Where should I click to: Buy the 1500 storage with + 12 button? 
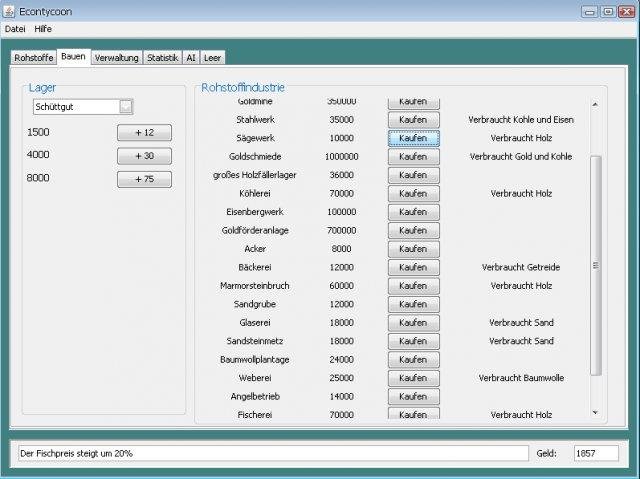click(x=144, y=133)
